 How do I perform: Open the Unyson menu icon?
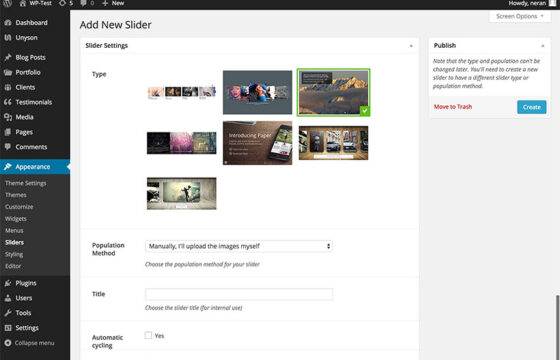[x=8, y=38]
